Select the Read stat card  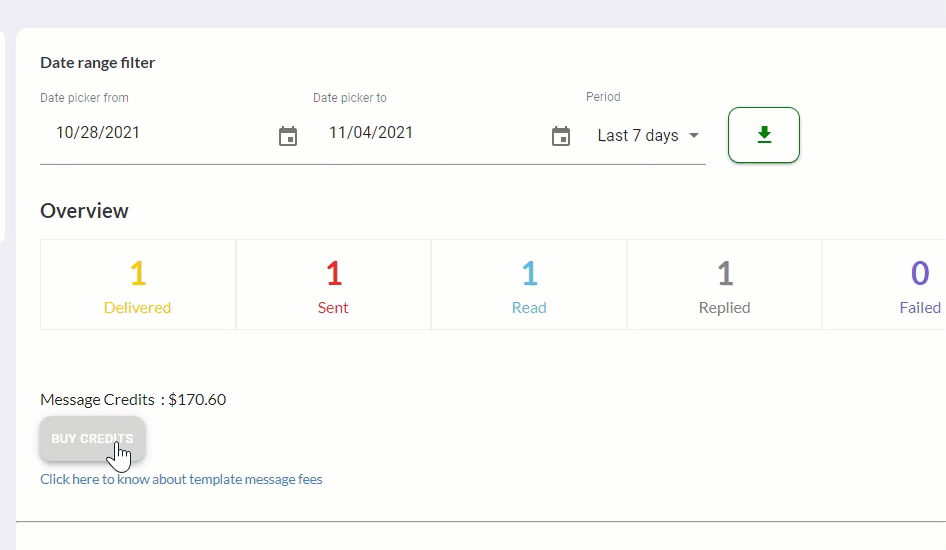(529, 285)
